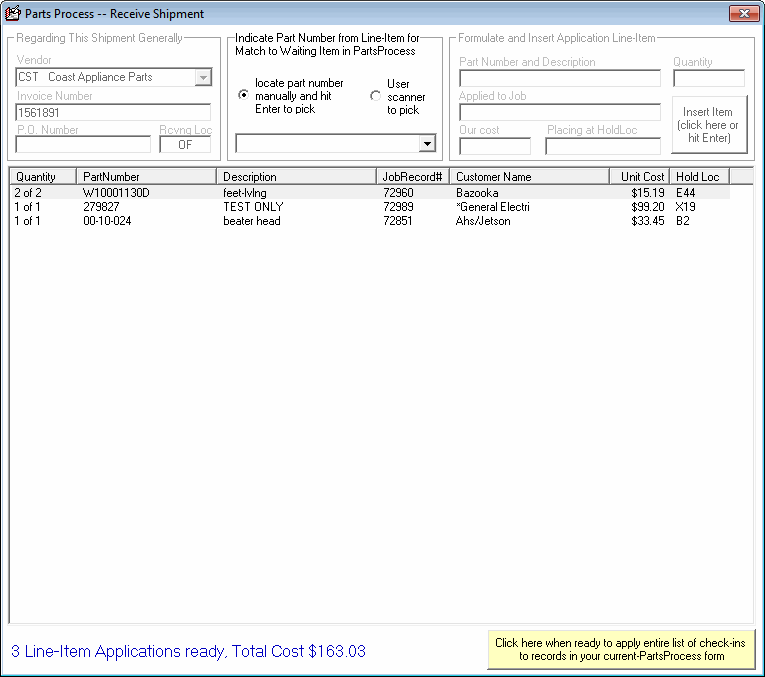Select the 'User scanner to pick' option
This screenshot has height=677, width=765.
[376, 96]
